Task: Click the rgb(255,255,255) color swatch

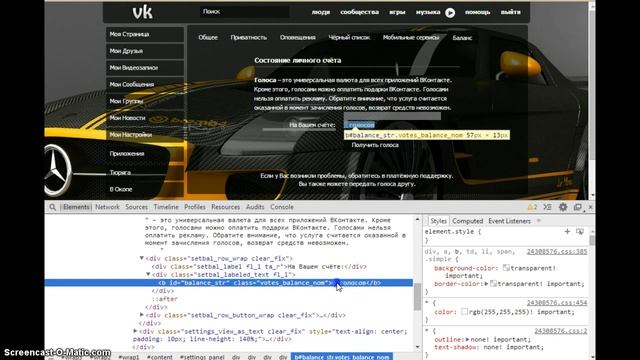Action: click(x=464, y=312)
